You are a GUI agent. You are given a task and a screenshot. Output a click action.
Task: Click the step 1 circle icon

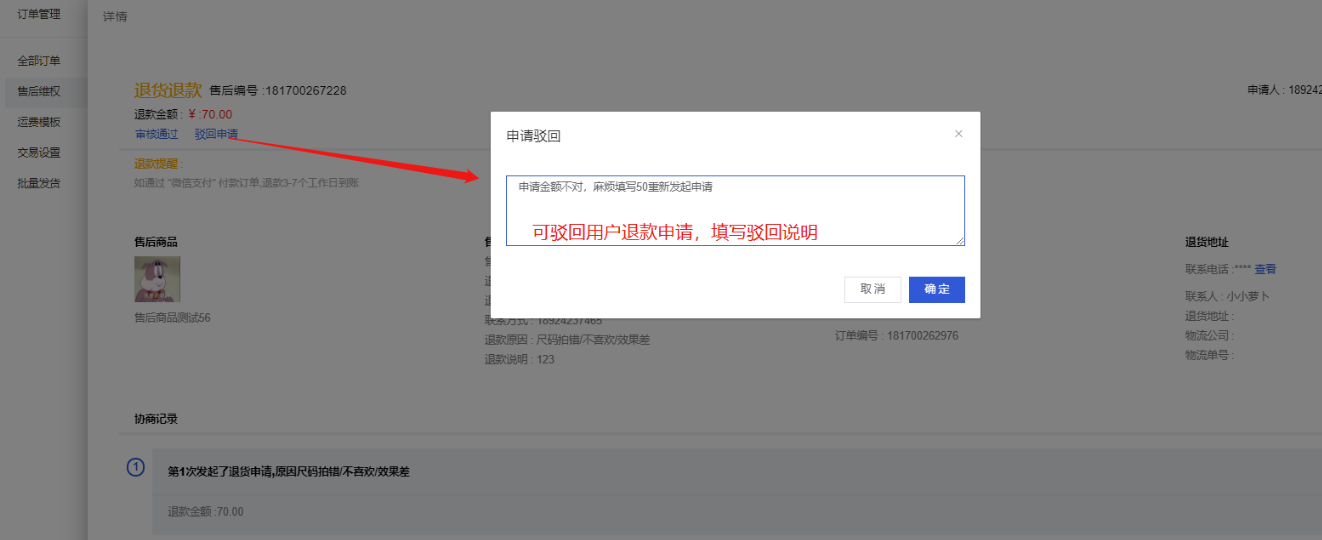[136, 468]
